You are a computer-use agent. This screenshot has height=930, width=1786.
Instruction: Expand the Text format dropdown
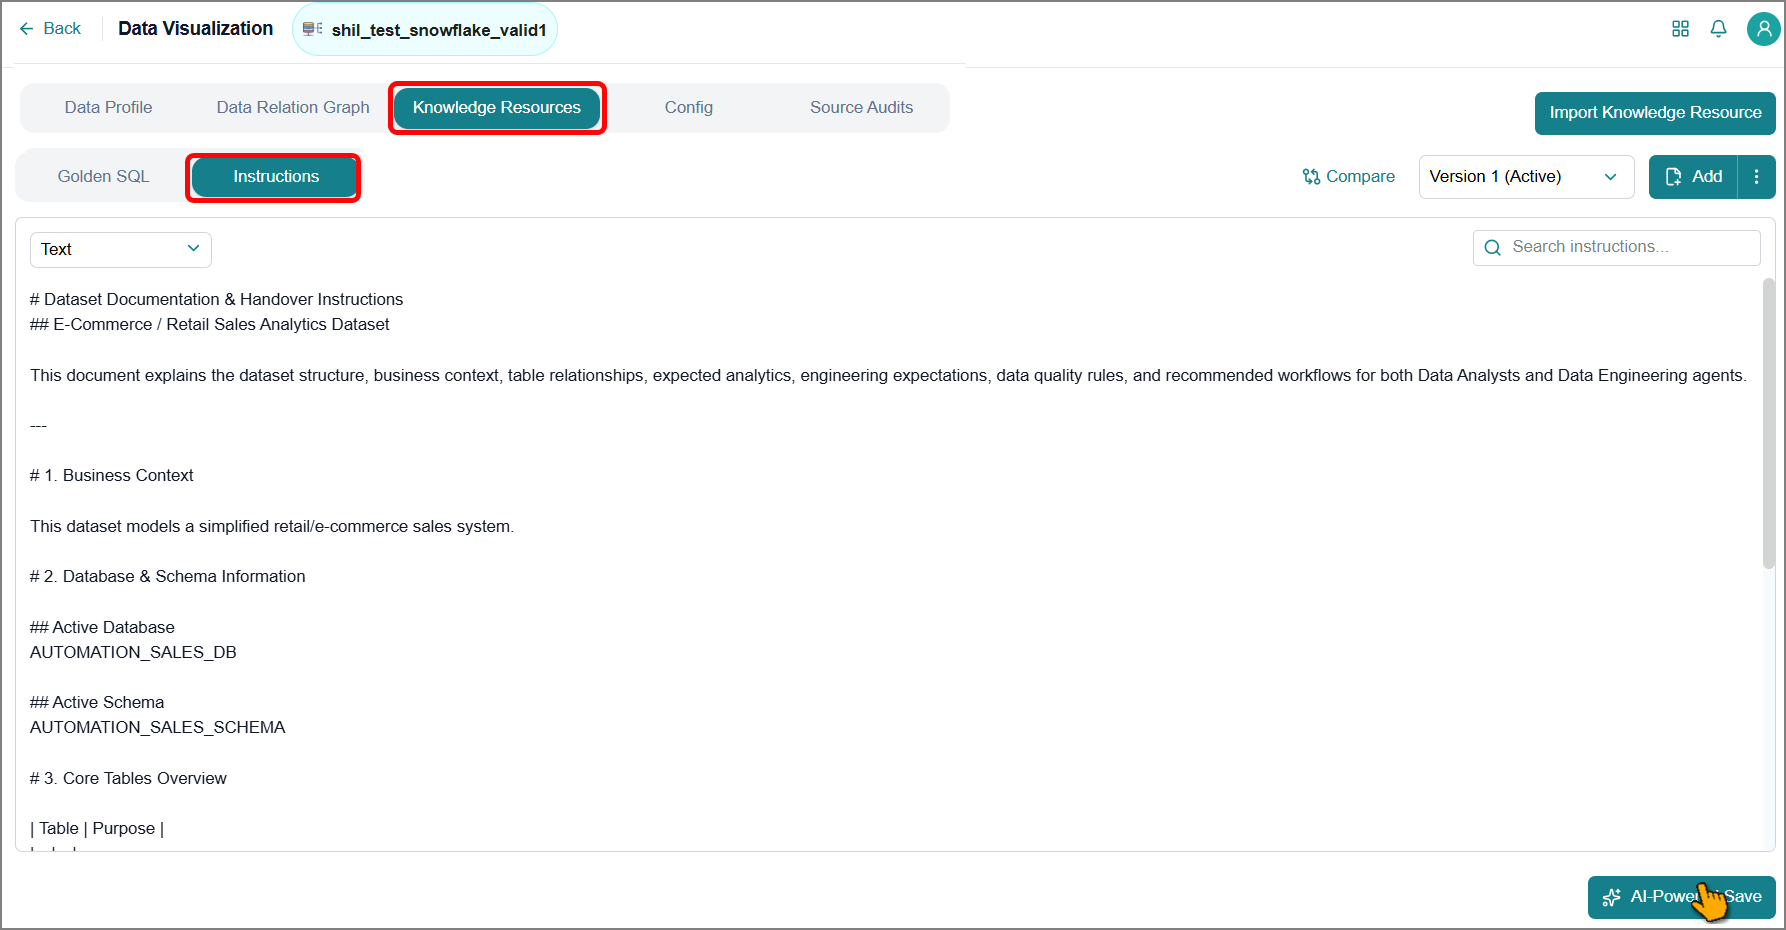coord(121,249)
